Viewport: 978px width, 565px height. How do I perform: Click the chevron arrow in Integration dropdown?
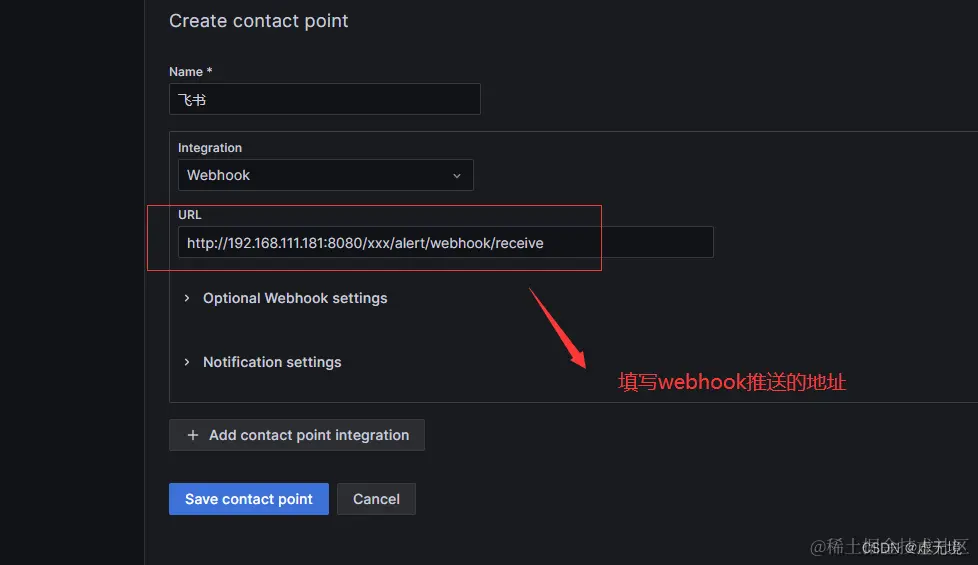tap(457, 176)
